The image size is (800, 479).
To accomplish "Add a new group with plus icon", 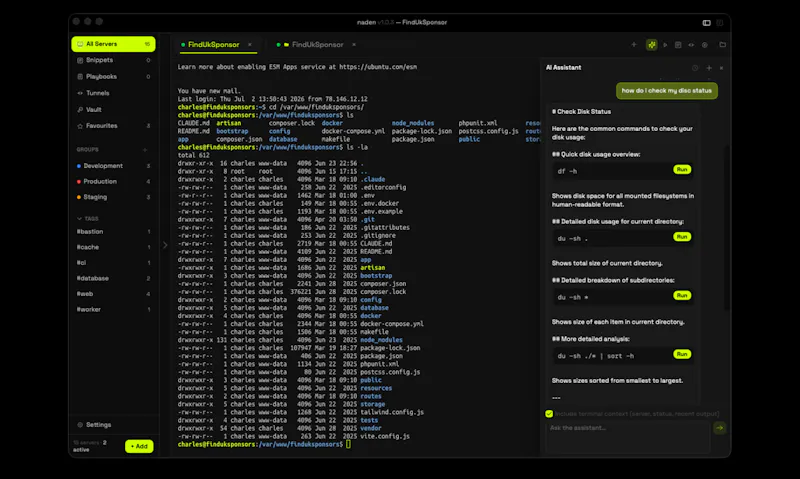I will (x=145, y=149).
